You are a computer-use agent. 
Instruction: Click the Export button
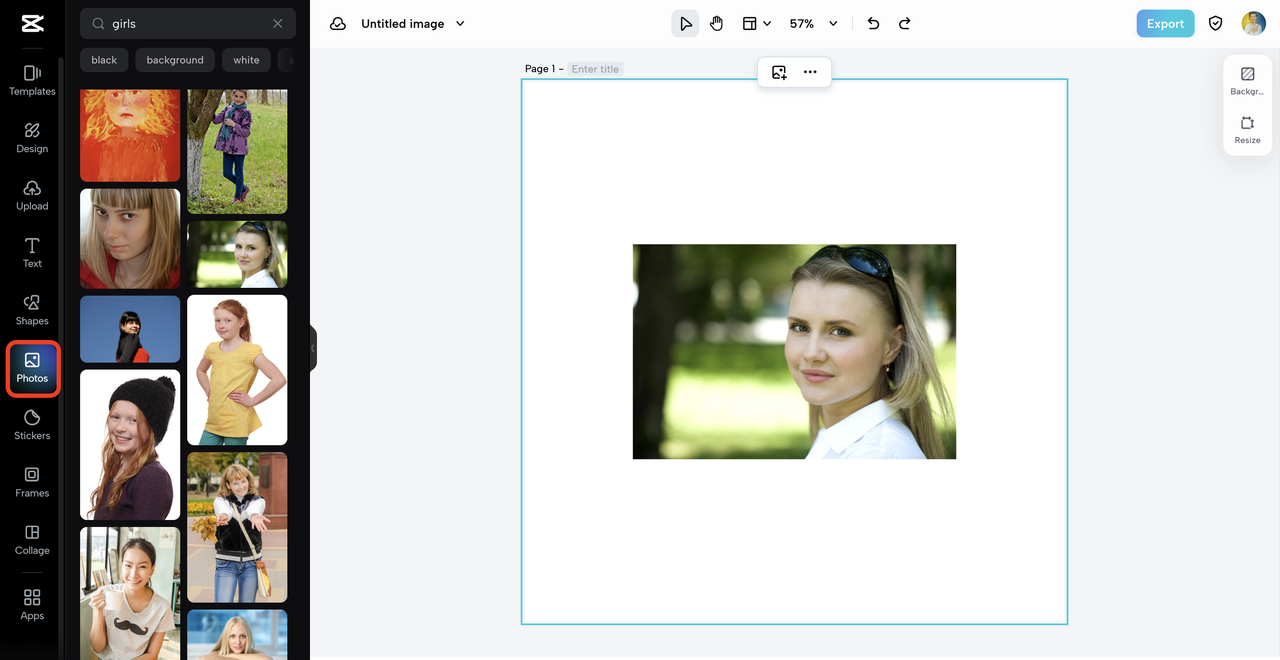coord(1165,23)
